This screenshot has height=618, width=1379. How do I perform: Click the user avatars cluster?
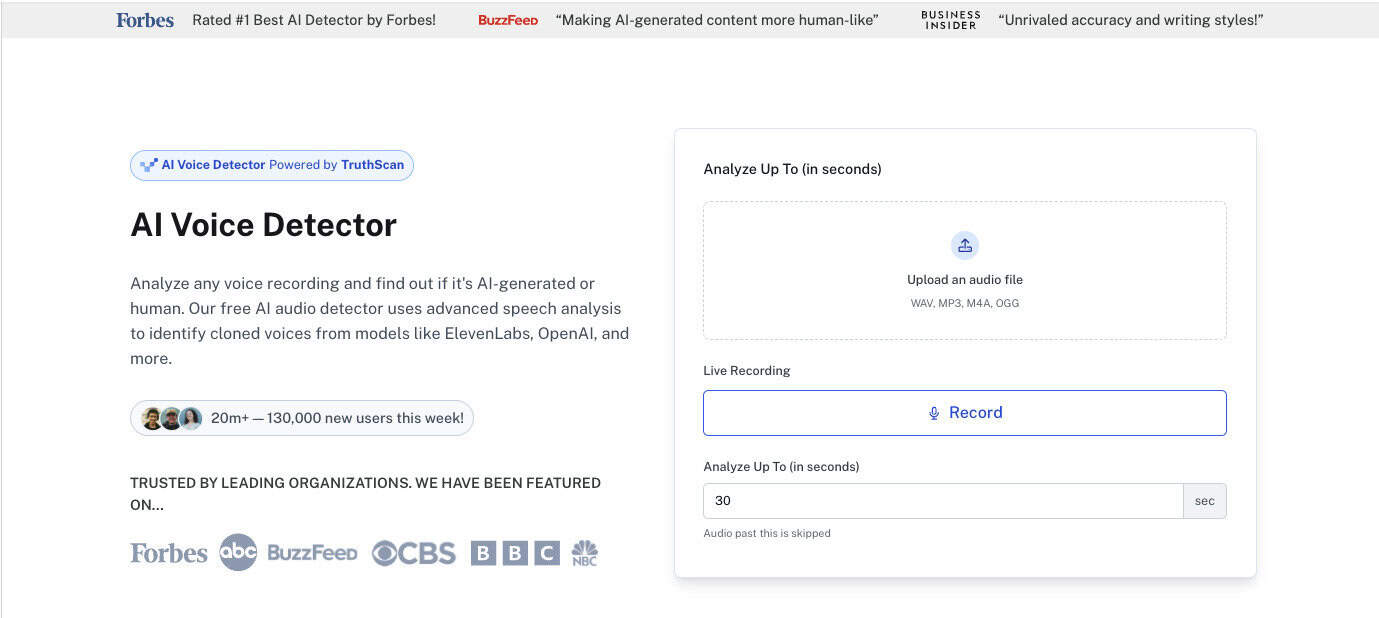[172, 418]
